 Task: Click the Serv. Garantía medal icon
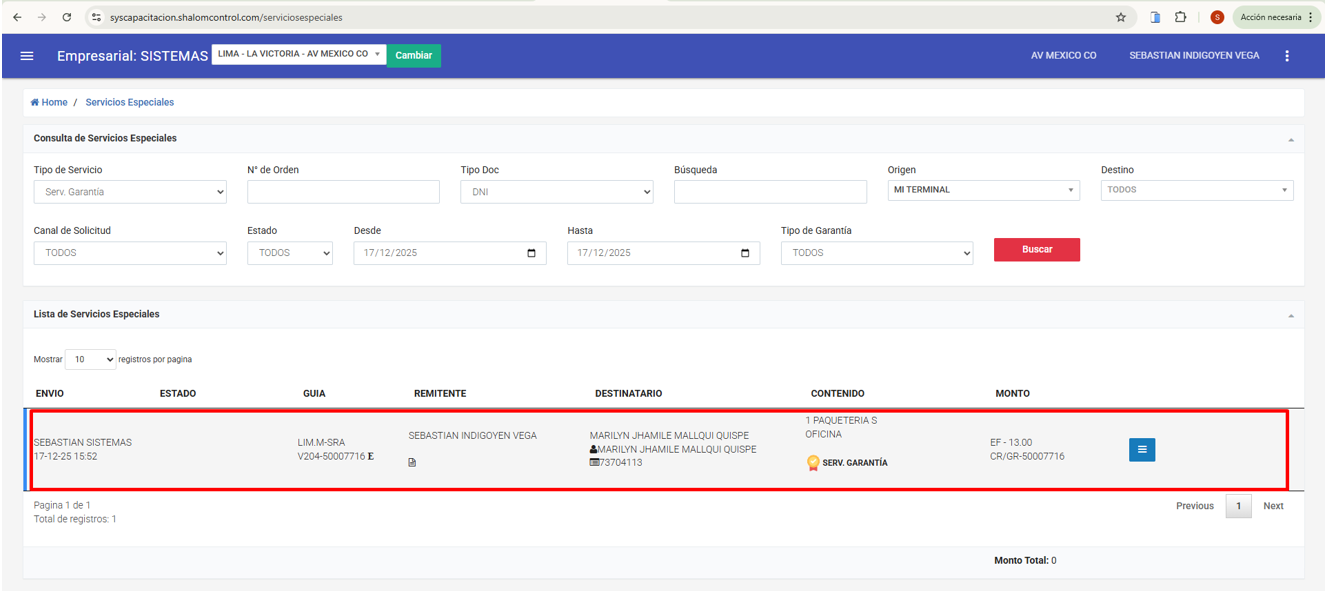tap(813, 463)
